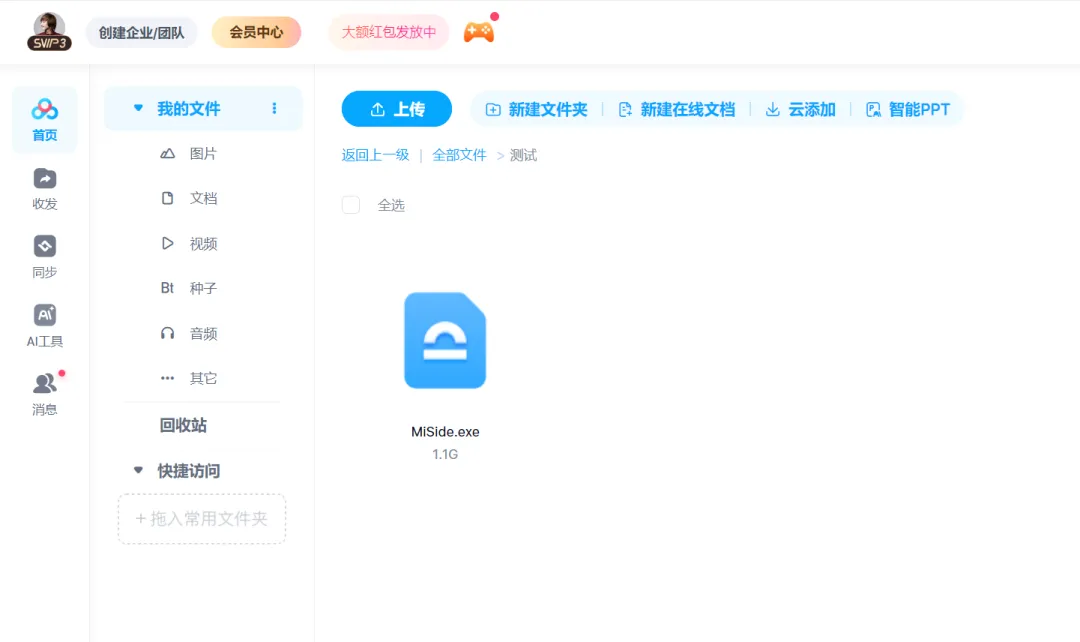The image size is (1080, 642).
Task: Click the Bt 种子 icon
Action: click(167, 288)
